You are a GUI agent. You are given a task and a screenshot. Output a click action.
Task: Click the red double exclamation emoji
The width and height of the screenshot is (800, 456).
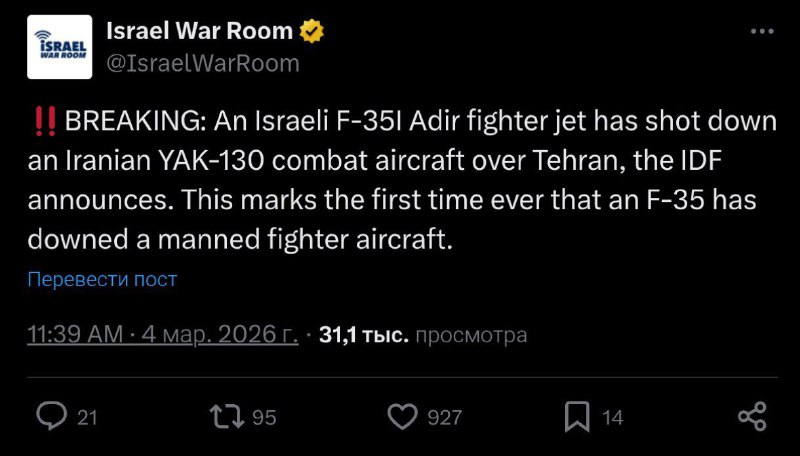click(45, 123)
